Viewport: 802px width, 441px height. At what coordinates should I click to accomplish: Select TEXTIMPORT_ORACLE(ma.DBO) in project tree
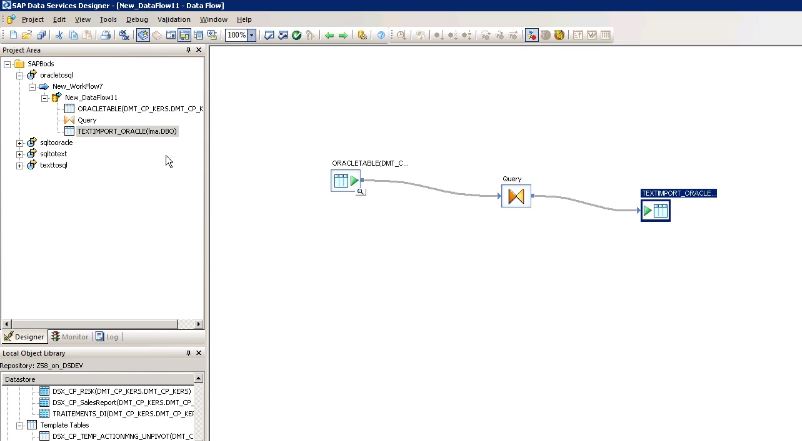(127, 131)
